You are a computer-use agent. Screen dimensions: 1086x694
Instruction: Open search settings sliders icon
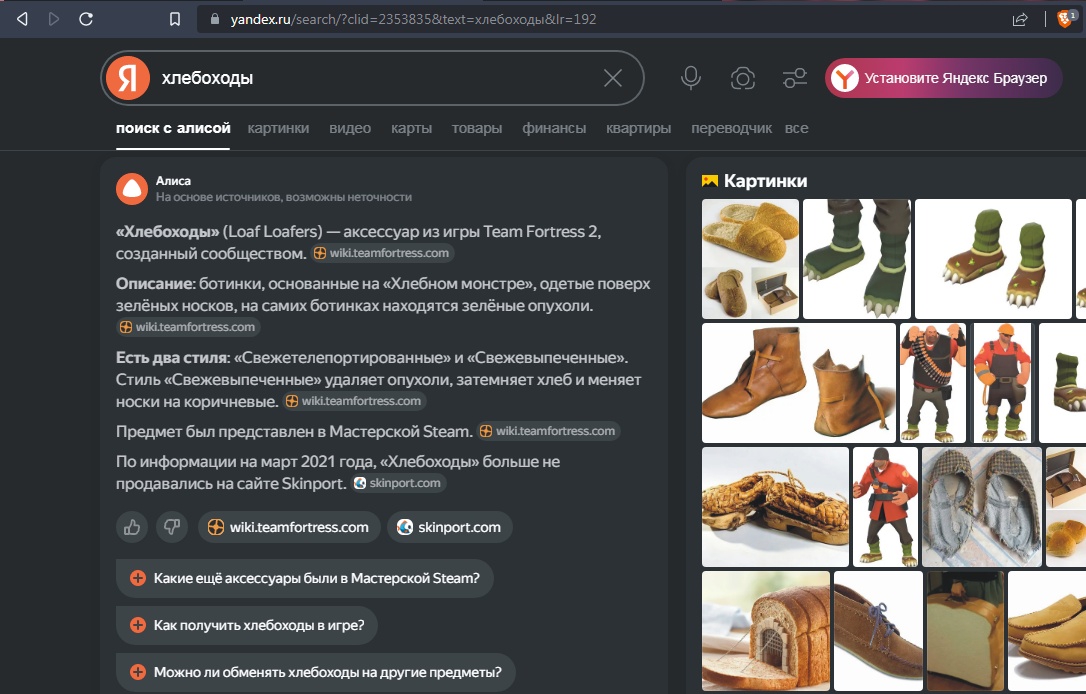pyautogui.click(x=794, y=78)
